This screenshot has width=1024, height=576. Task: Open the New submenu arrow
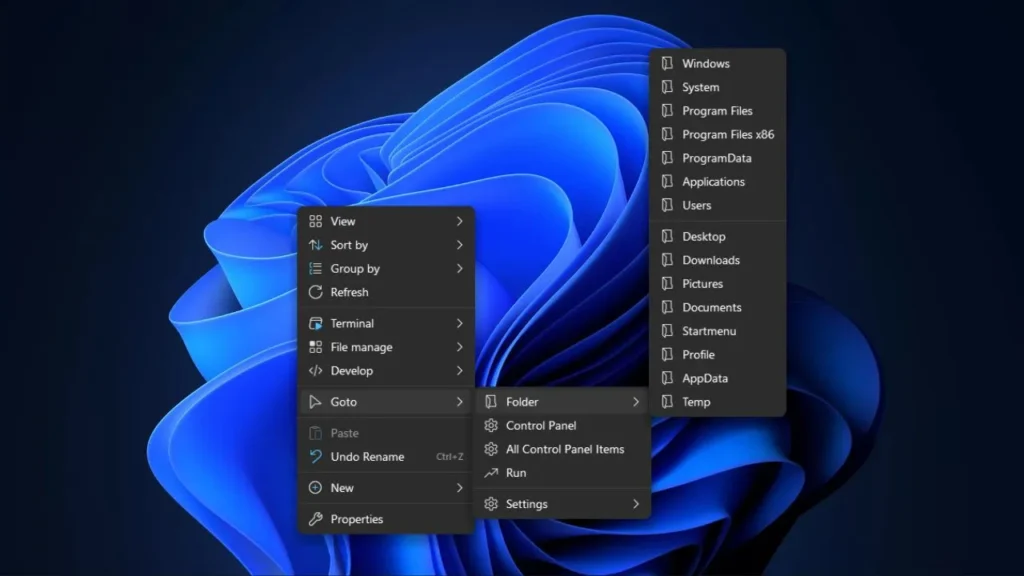tap(460, 488)
